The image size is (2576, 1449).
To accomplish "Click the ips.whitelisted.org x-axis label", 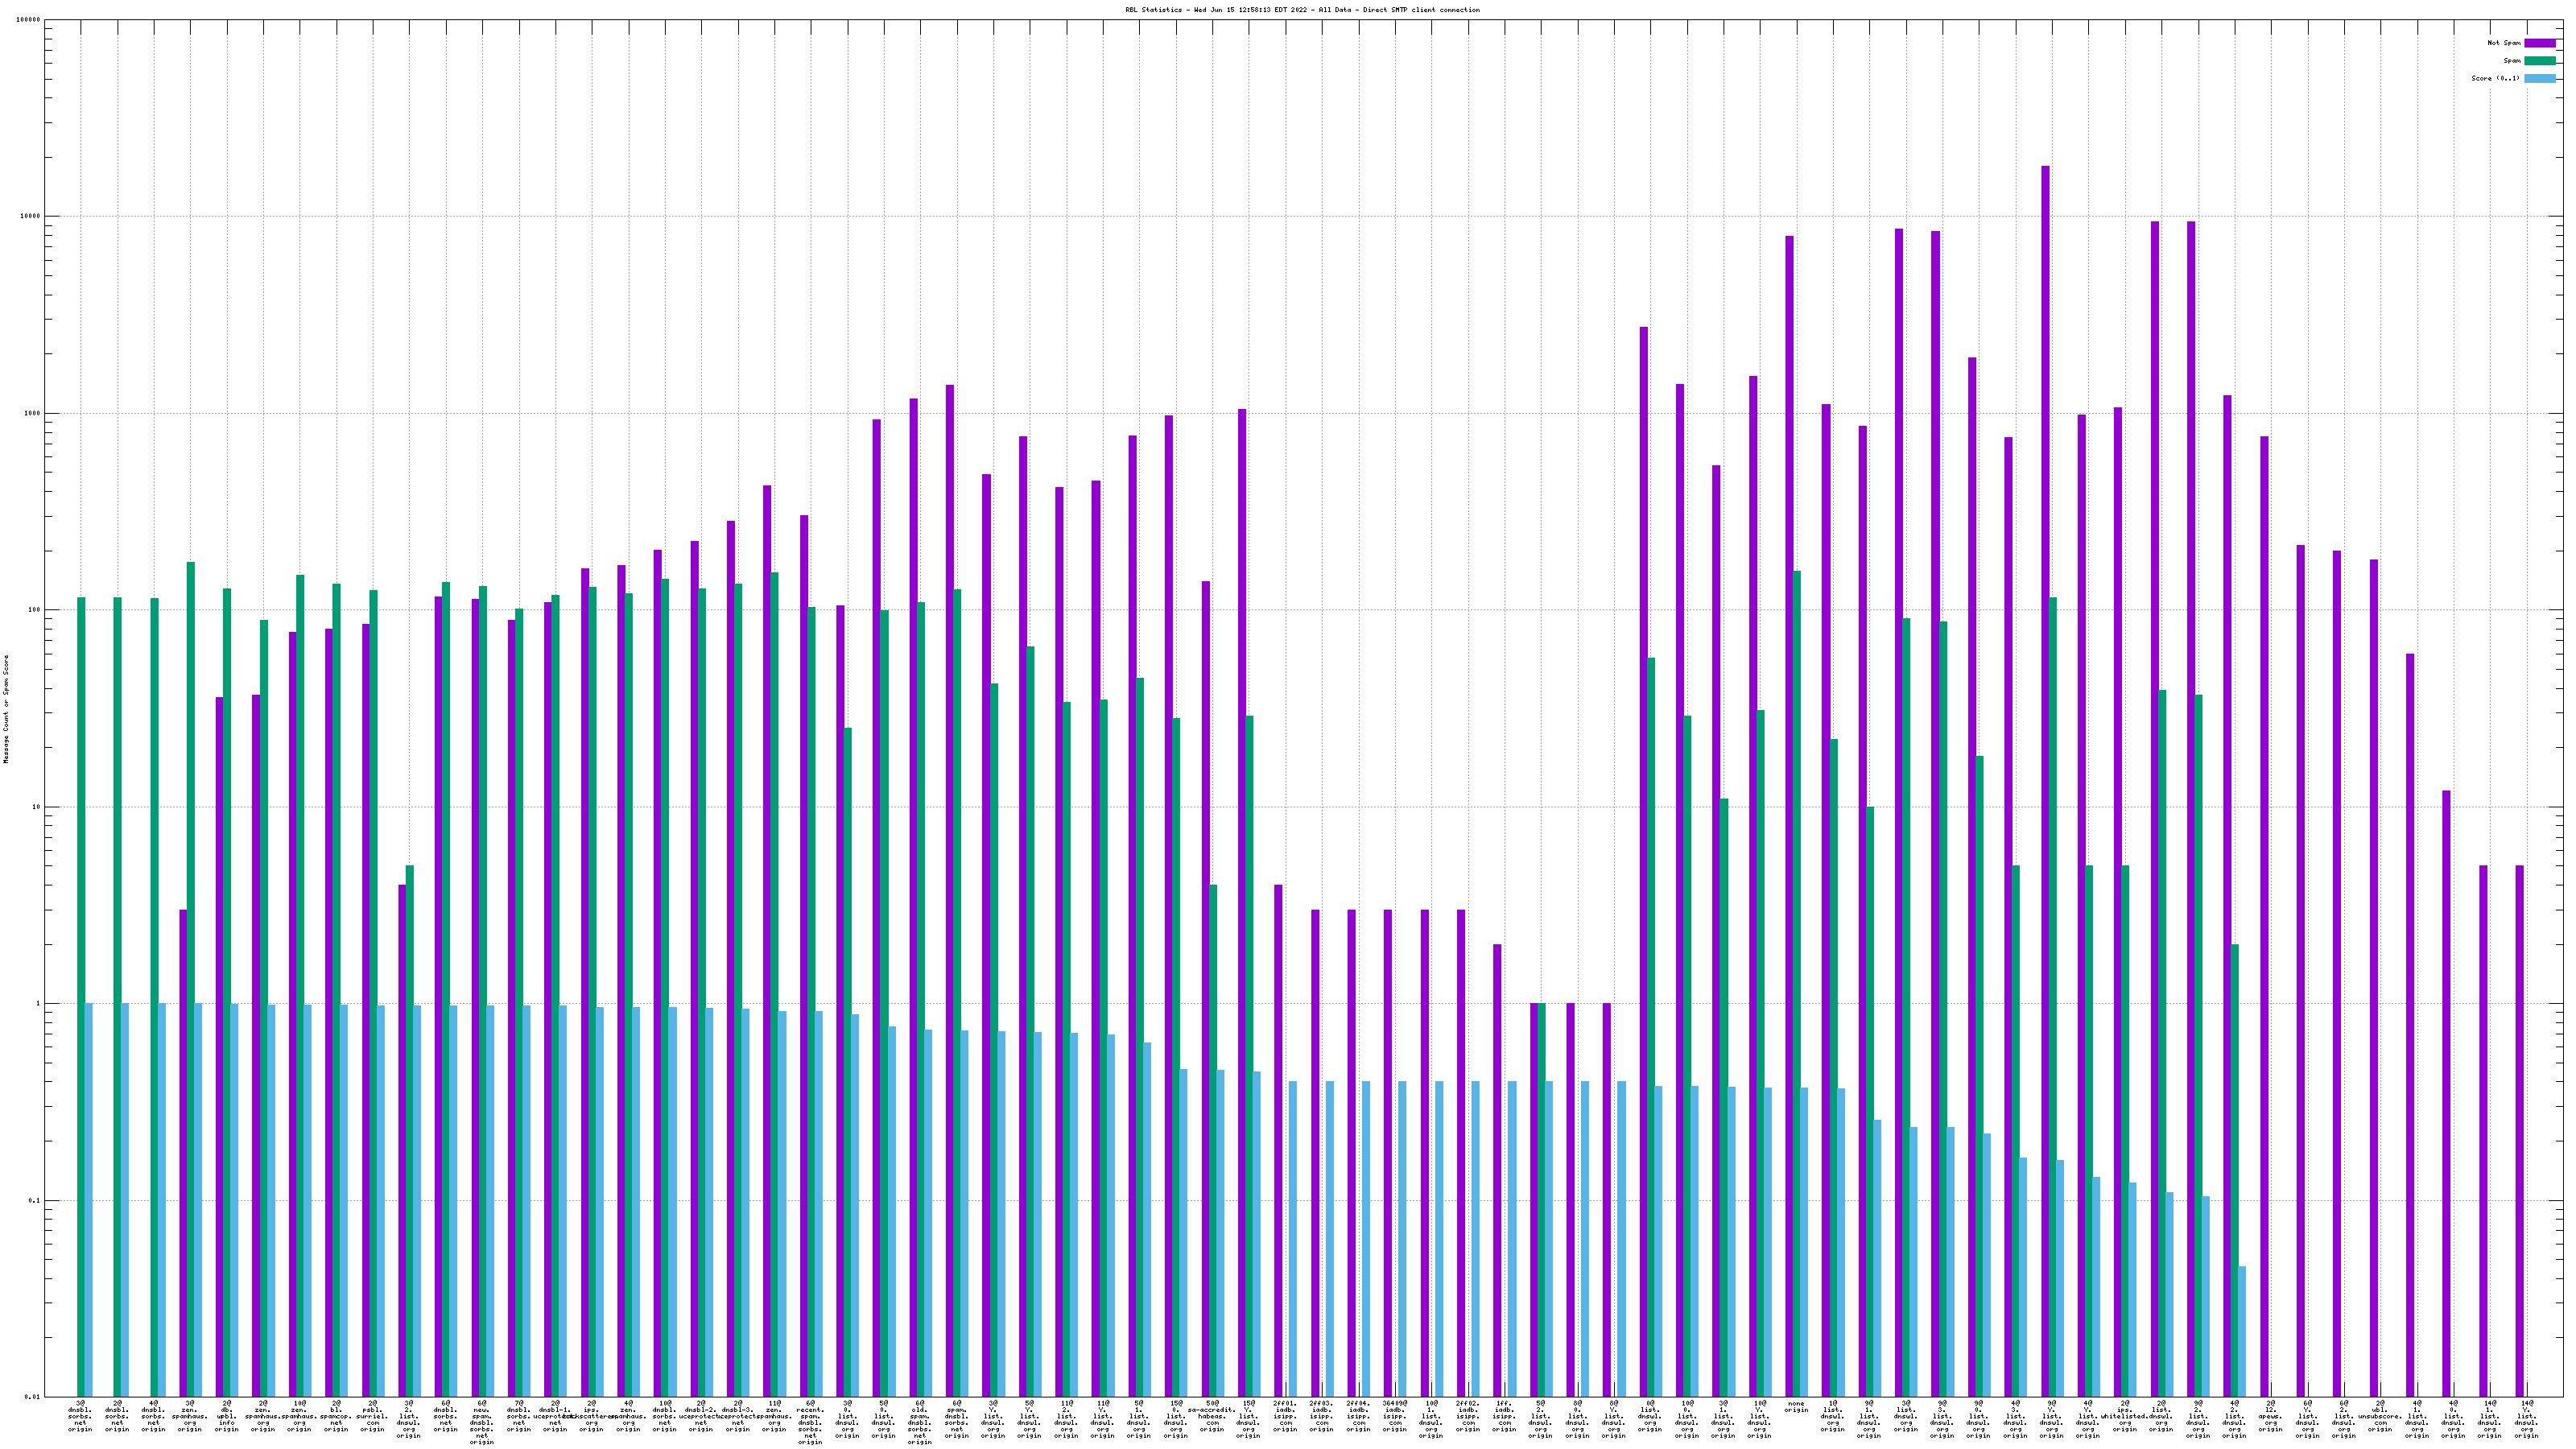I will coord(2125,1416).
